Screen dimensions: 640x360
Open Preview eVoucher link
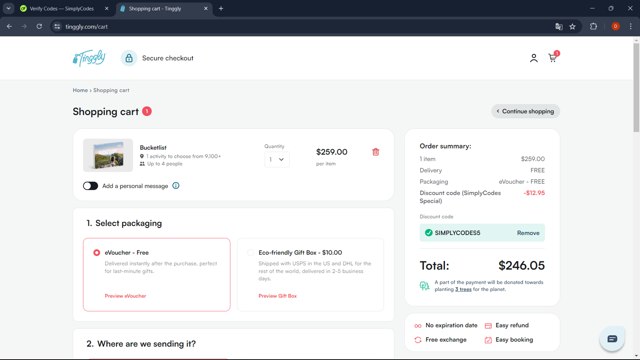(125, 296)
